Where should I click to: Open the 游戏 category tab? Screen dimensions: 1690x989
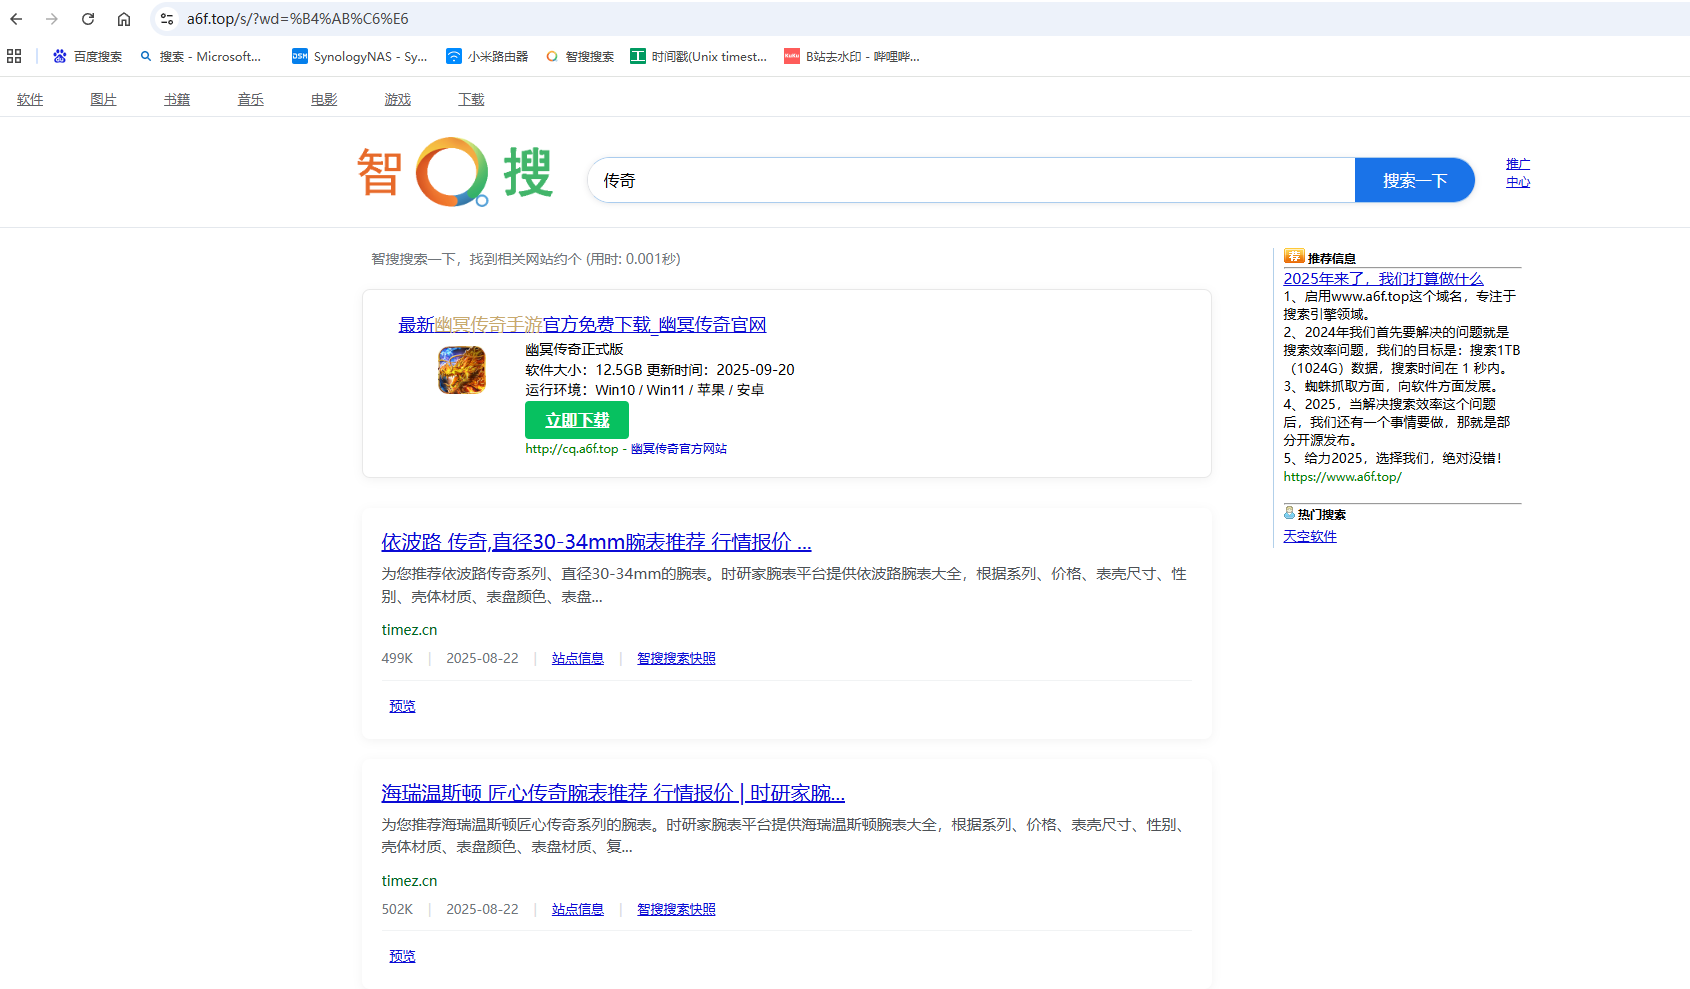[398, 99]
